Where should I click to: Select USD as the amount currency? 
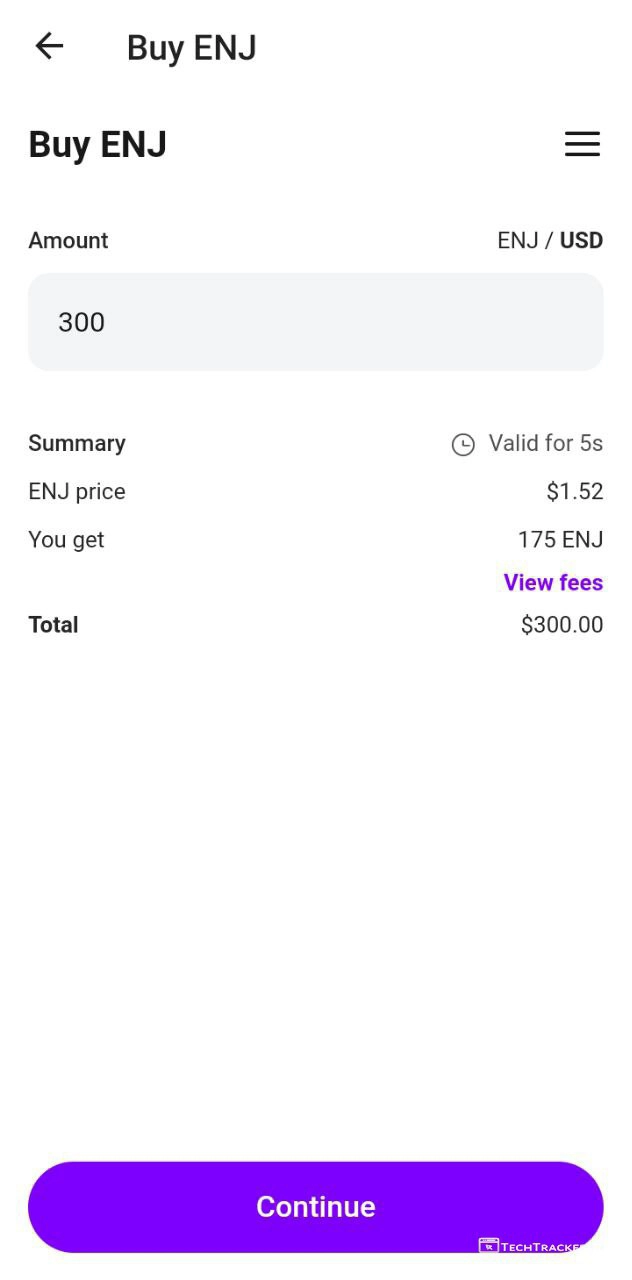[x=581, y=241]
